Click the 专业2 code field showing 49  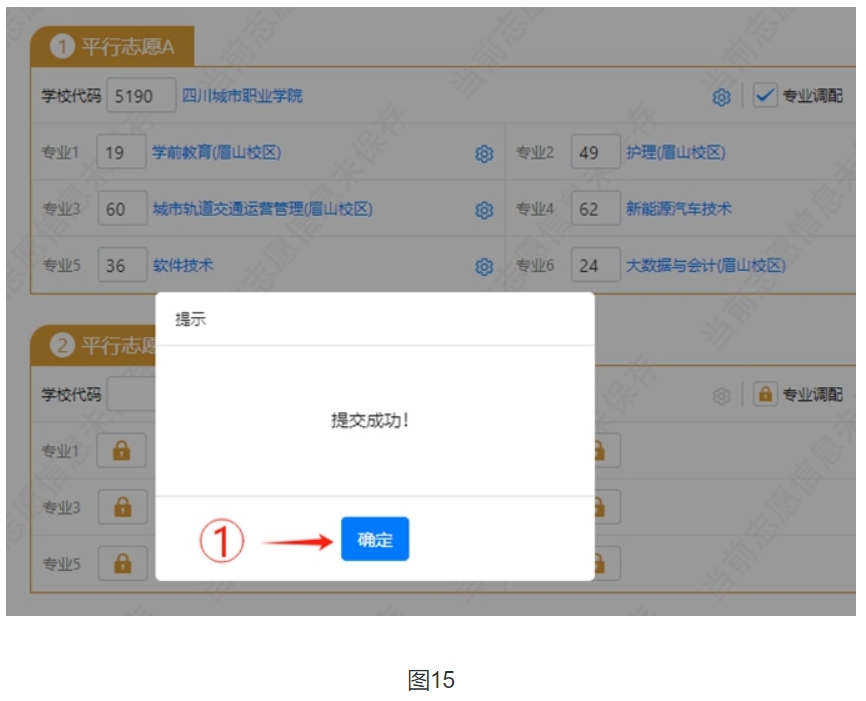click(x=596, y=153)
